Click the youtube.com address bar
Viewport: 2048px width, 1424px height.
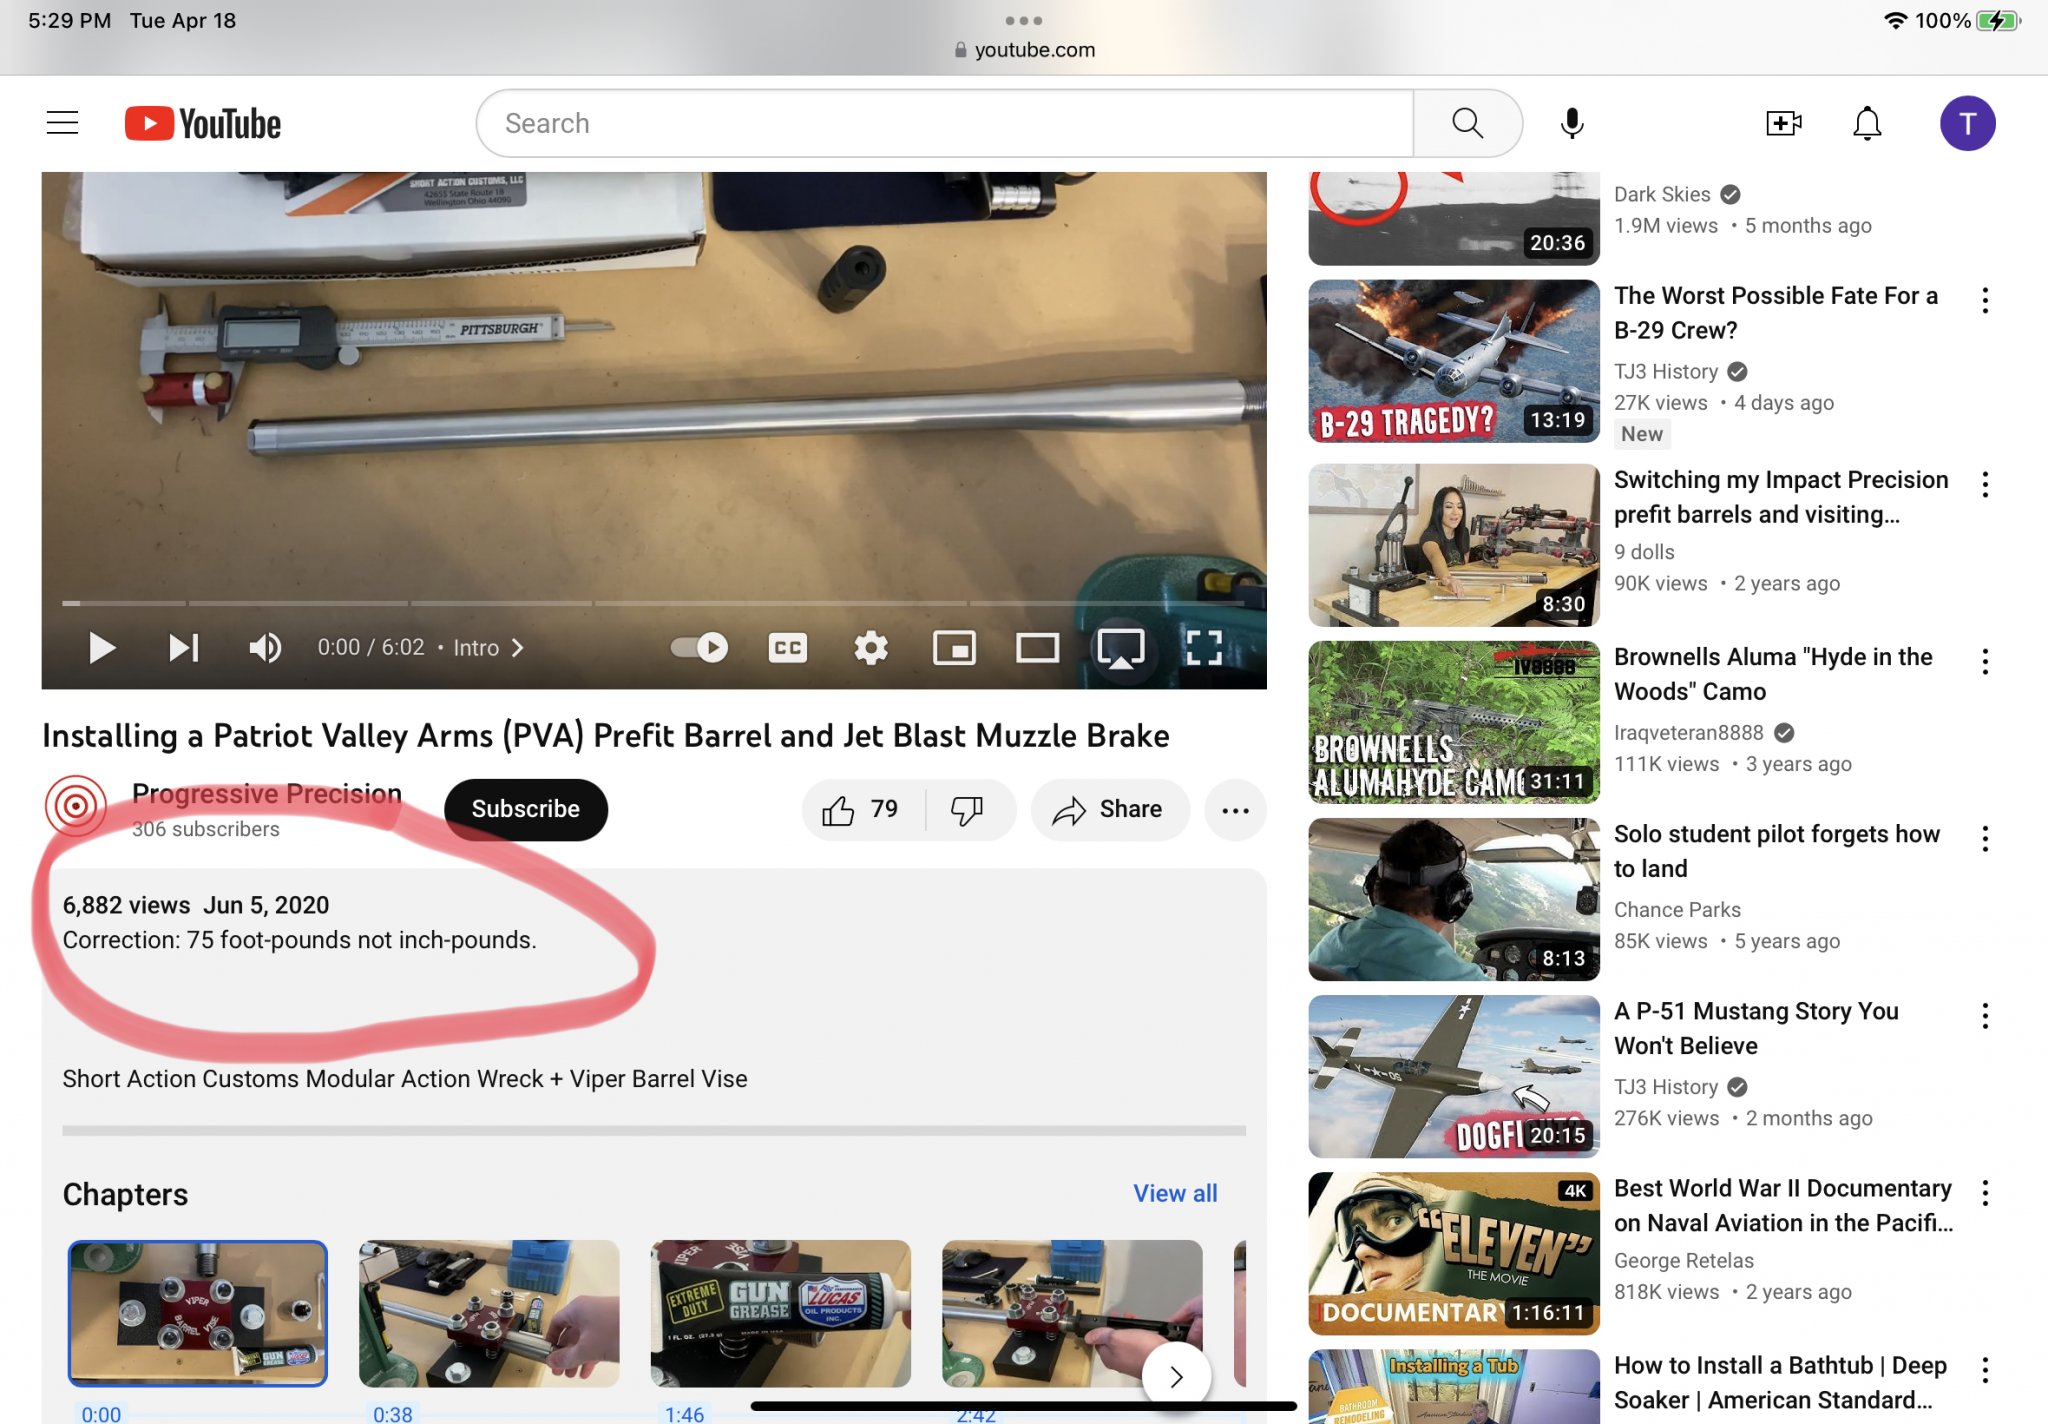click(1024, 49)
